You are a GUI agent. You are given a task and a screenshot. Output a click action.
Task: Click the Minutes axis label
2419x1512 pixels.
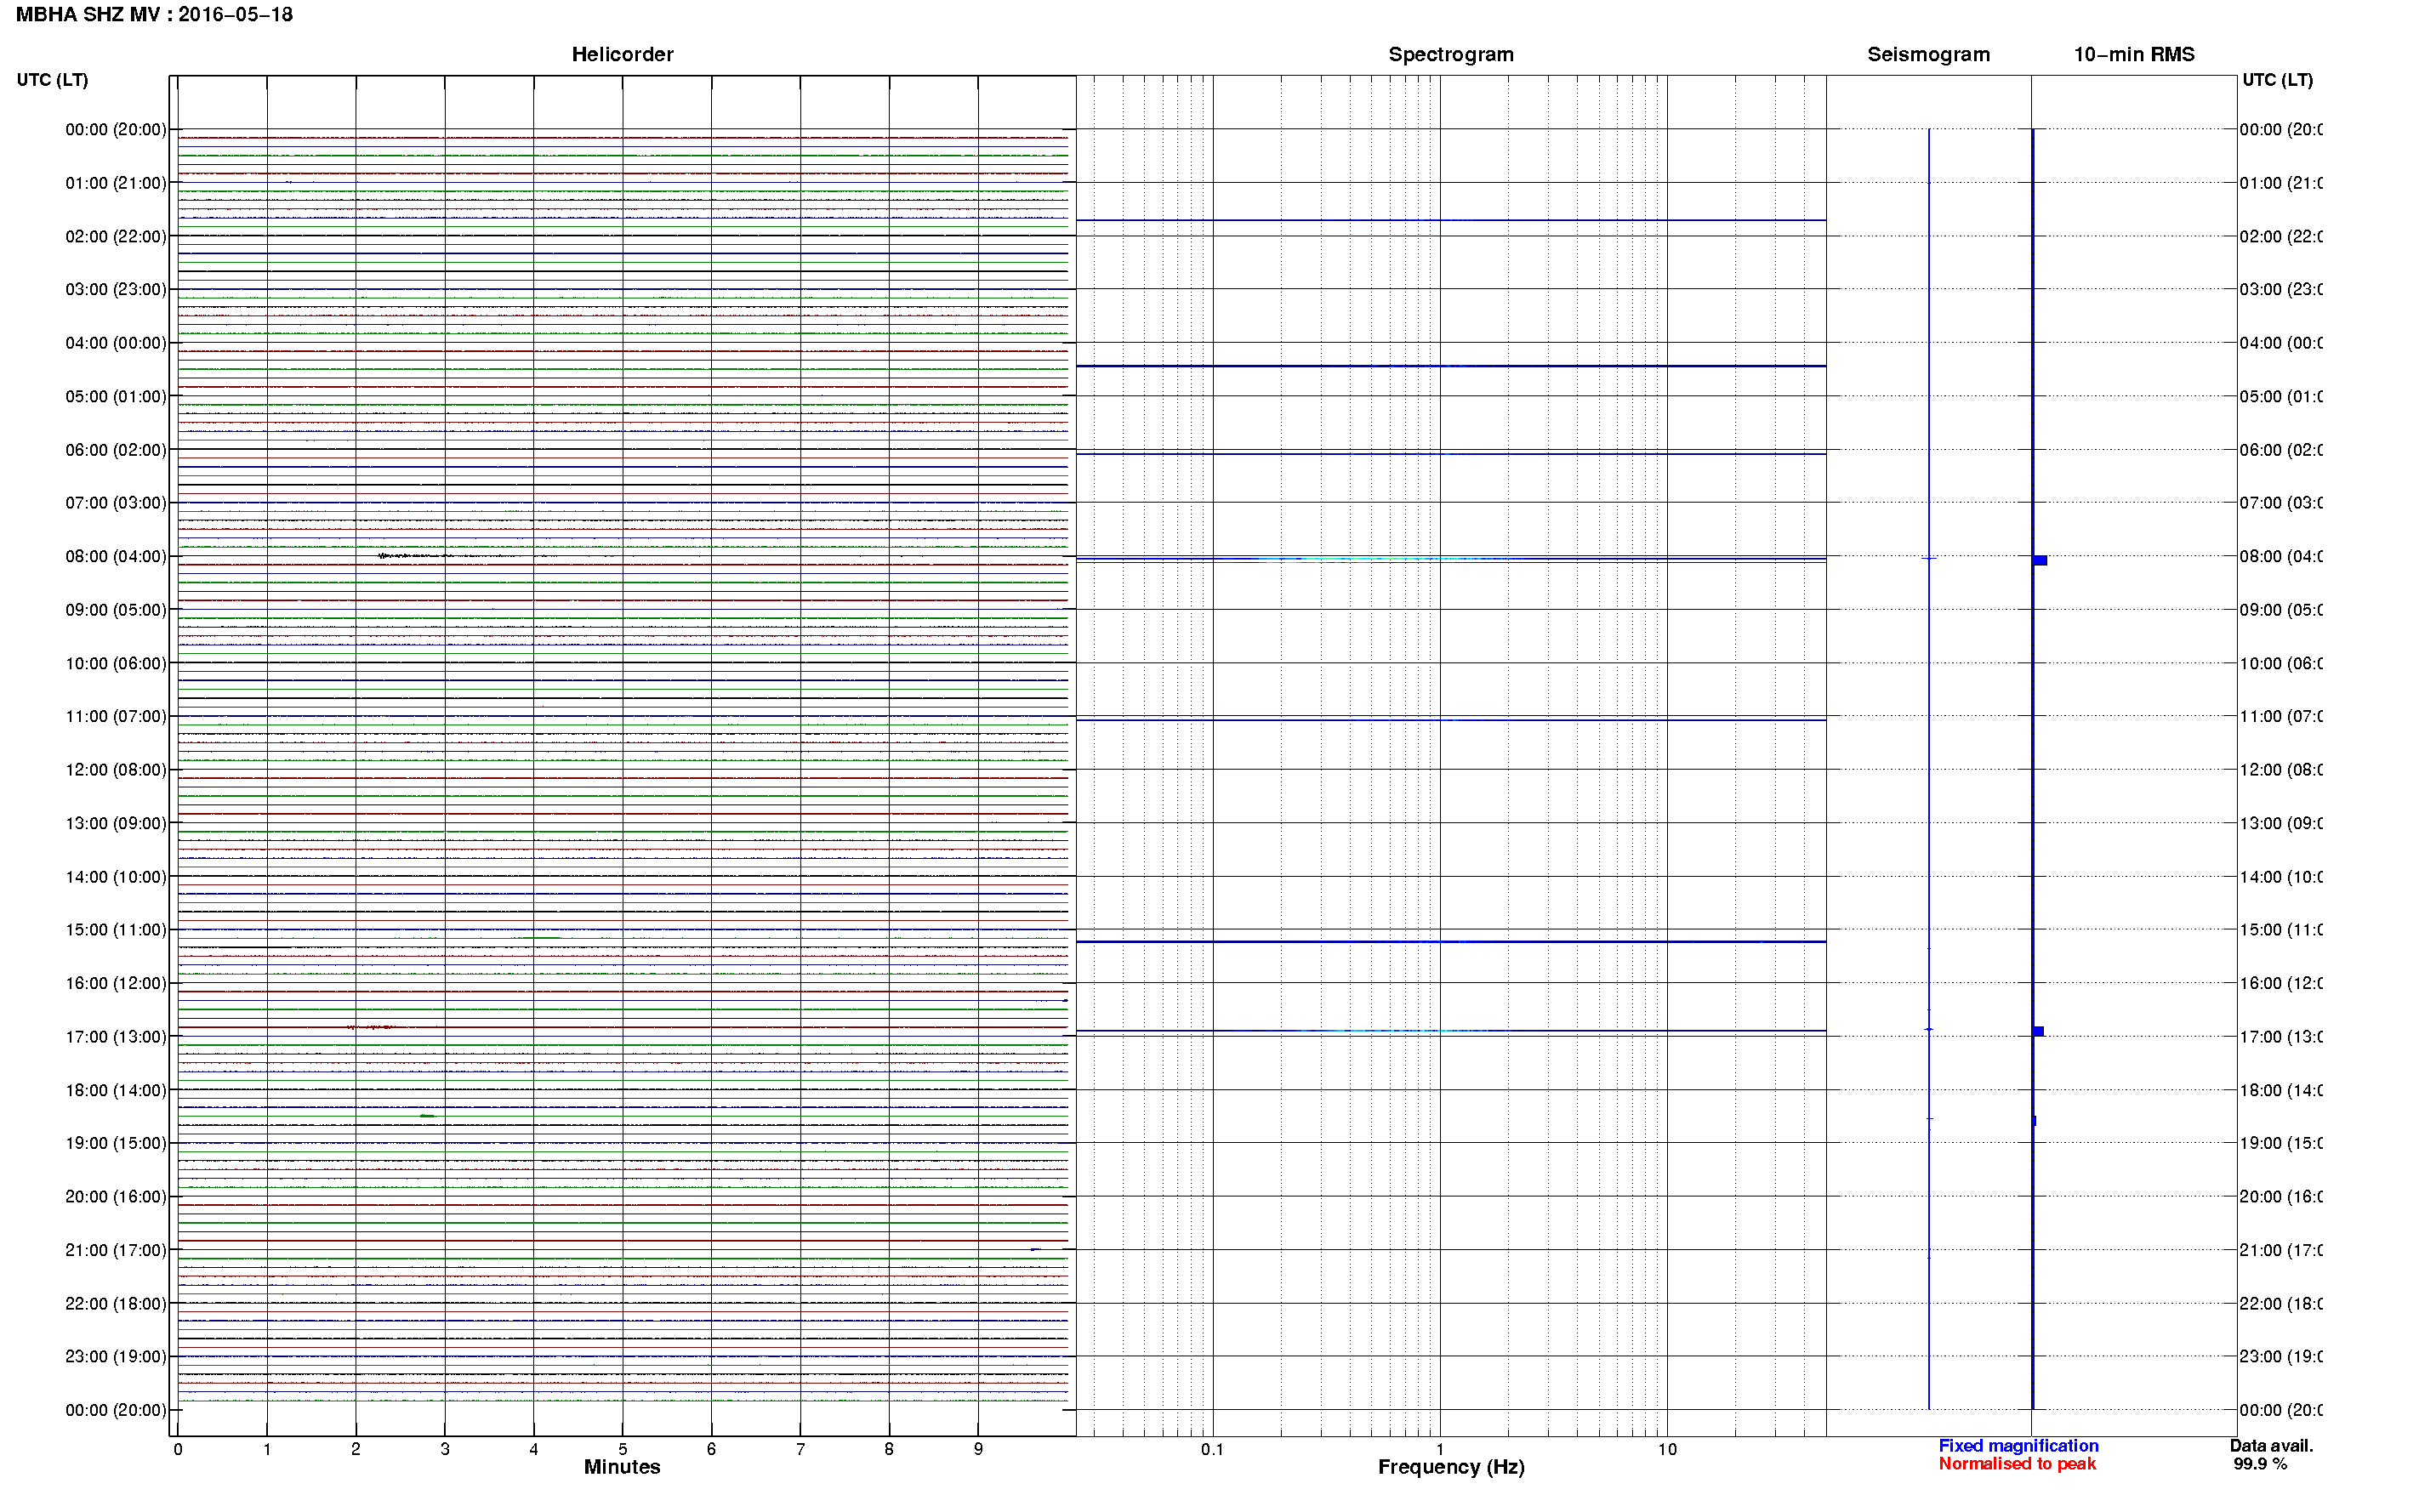622,1468
